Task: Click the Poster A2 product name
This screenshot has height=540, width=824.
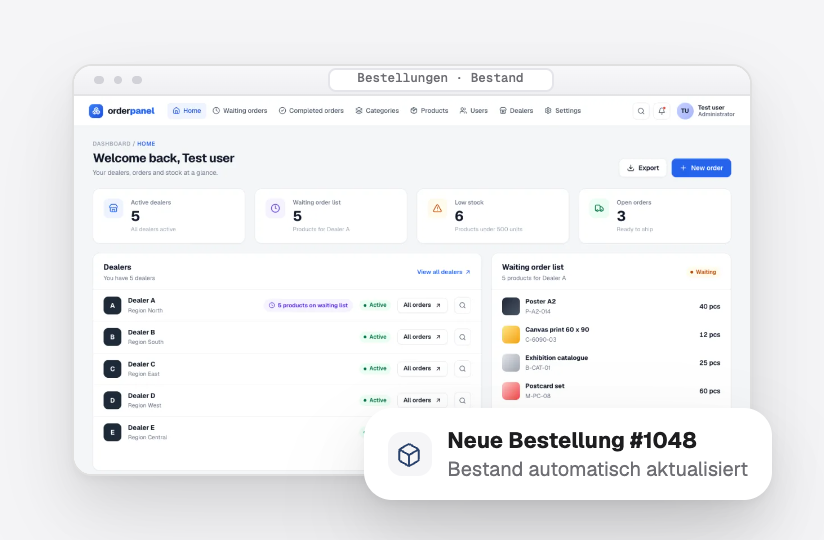Action: (540, 302)
